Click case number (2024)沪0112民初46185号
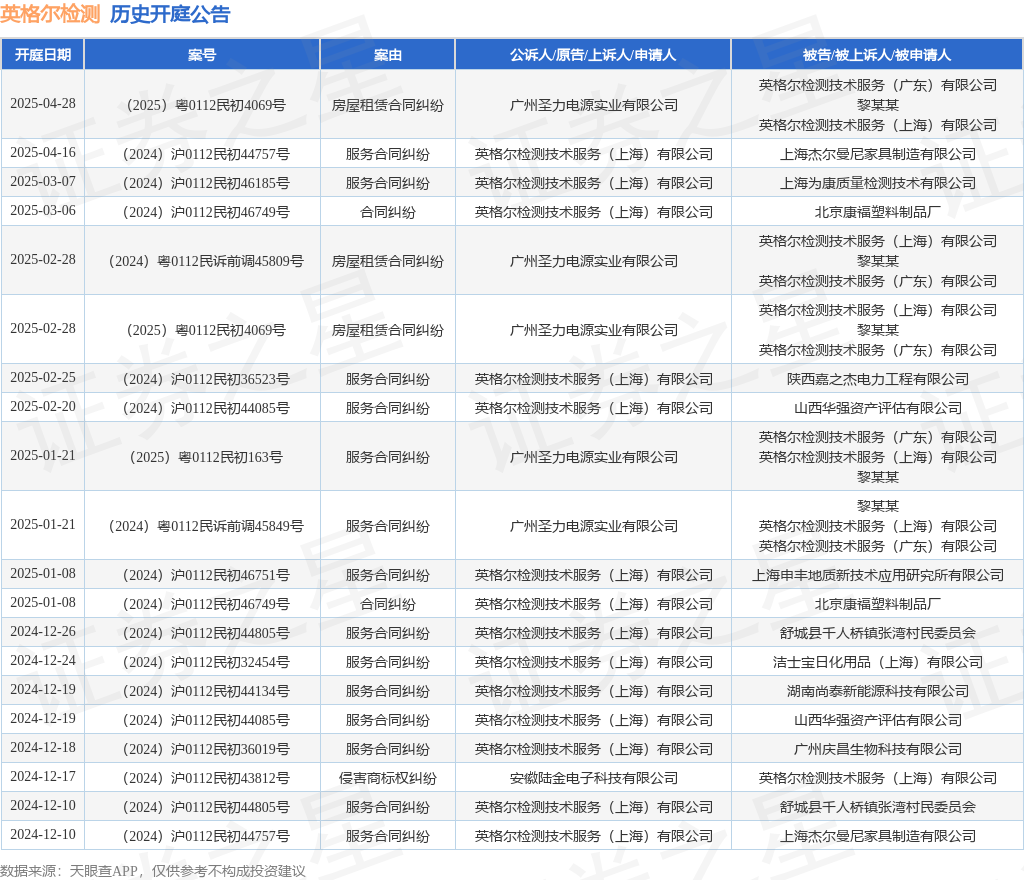1024x880 pixels. click(206, 183)
